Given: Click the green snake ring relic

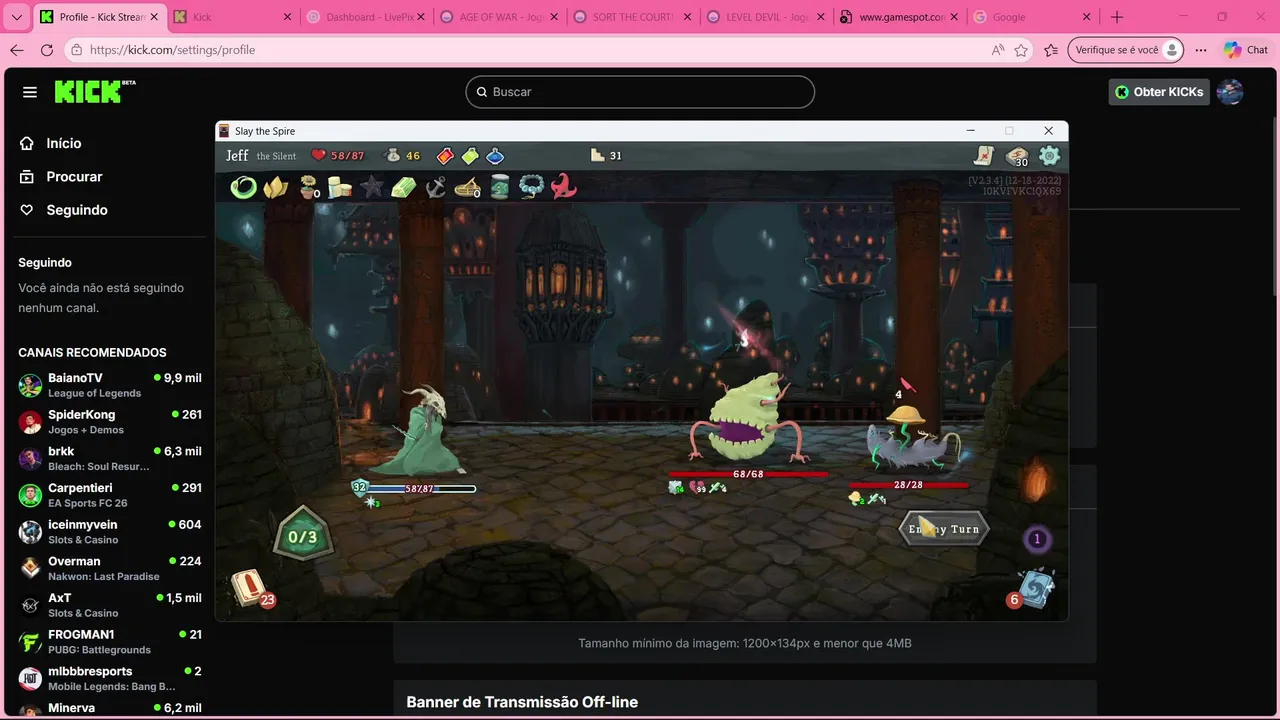Looking at the screenshot, I should pyautogui.click(x=243, y=187).
